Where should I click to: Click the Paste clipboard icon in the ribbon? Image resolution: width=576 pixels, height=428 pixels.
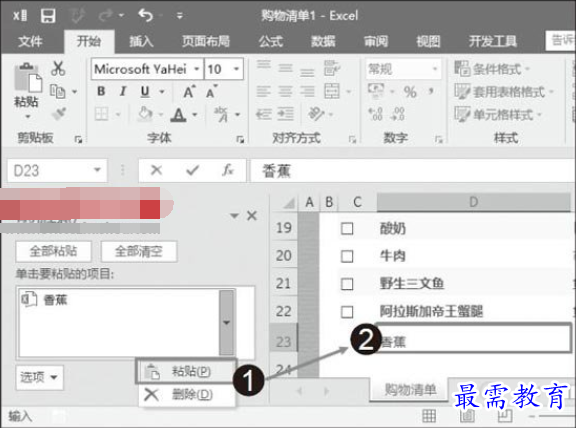pyautogui.click(x=28, y=77)
